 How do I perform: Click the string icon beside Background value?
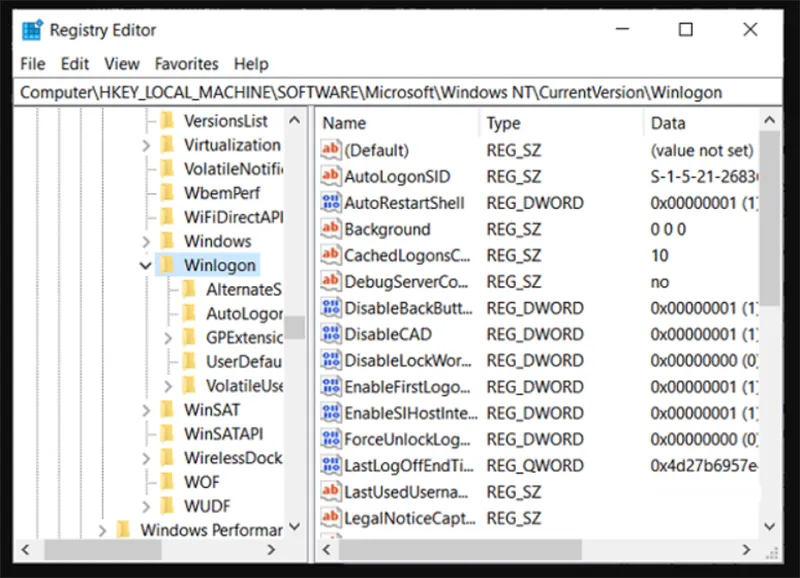click(331, 229)
